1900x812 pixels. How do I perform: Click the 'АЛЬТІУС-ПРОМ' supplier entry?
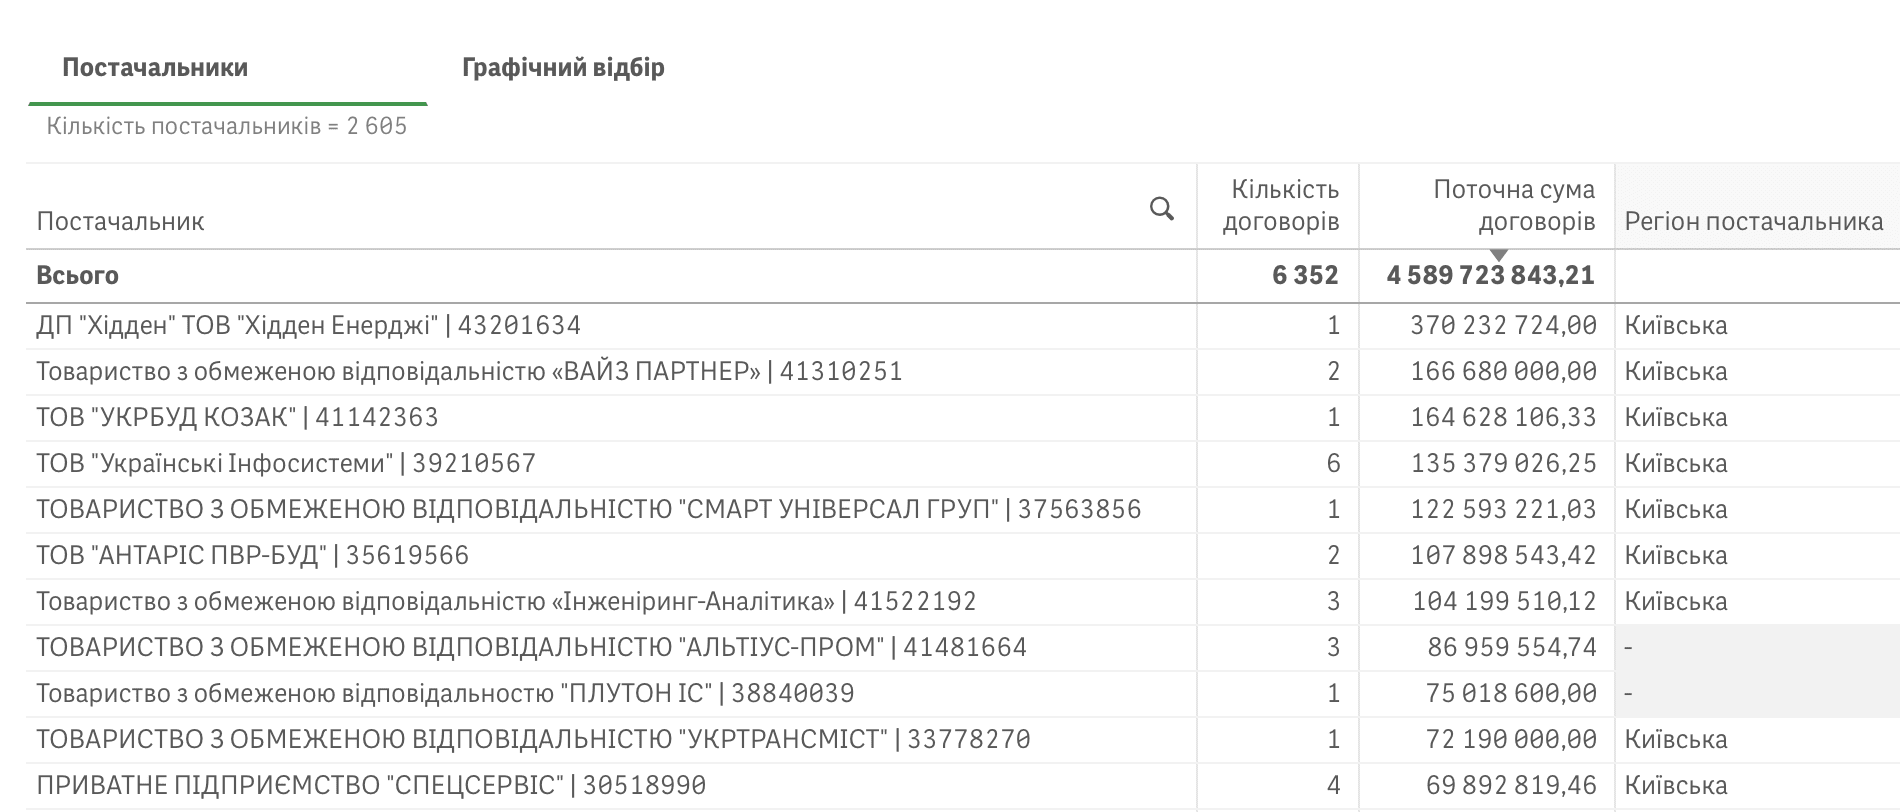[530, 647]
